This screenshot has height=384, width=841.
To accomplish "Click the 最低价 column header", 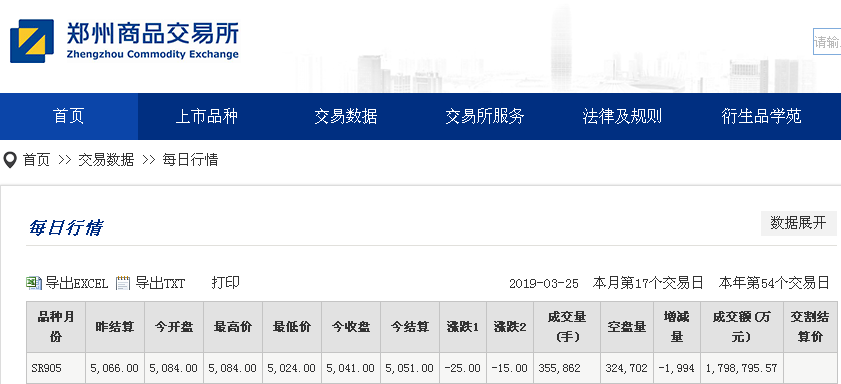I will coord(292,327).
